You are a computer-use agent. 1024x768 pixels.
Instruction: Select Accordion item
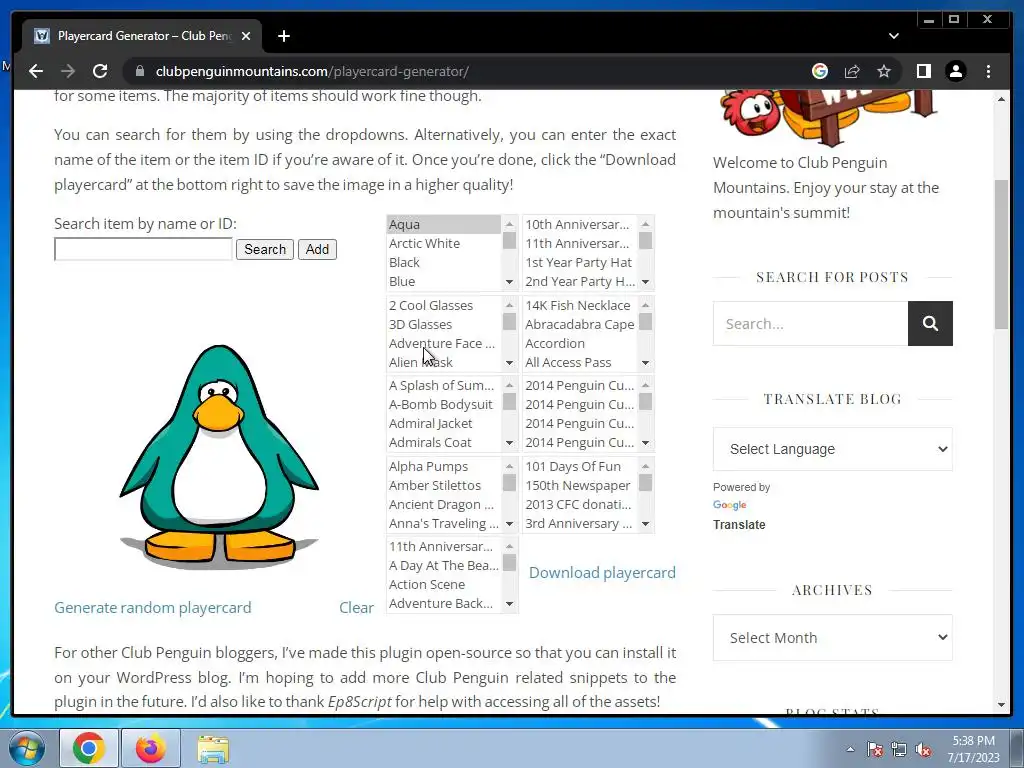tap(579, 343)
